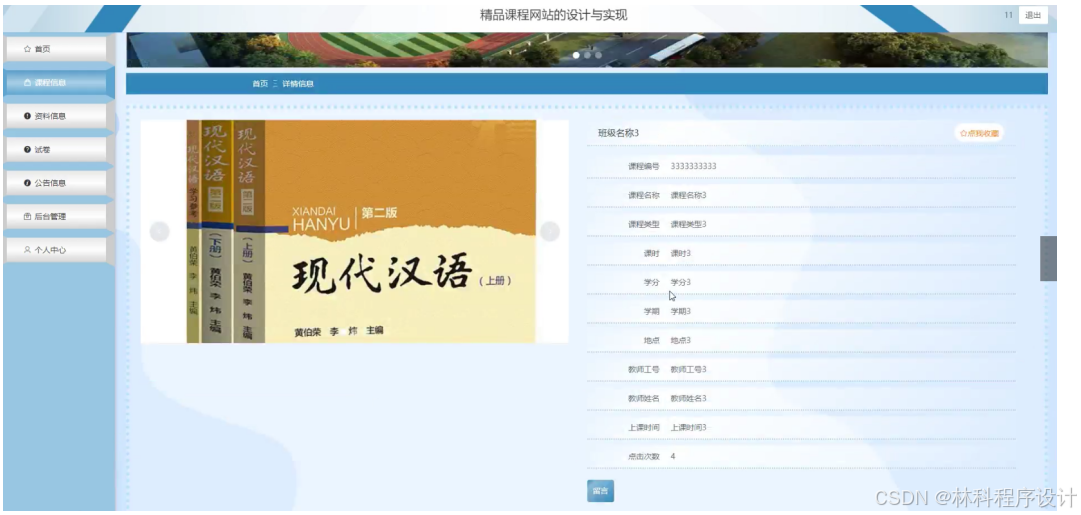Click the 退出 logout button
The image size is (1081, 515).
tap(1033, 15)
